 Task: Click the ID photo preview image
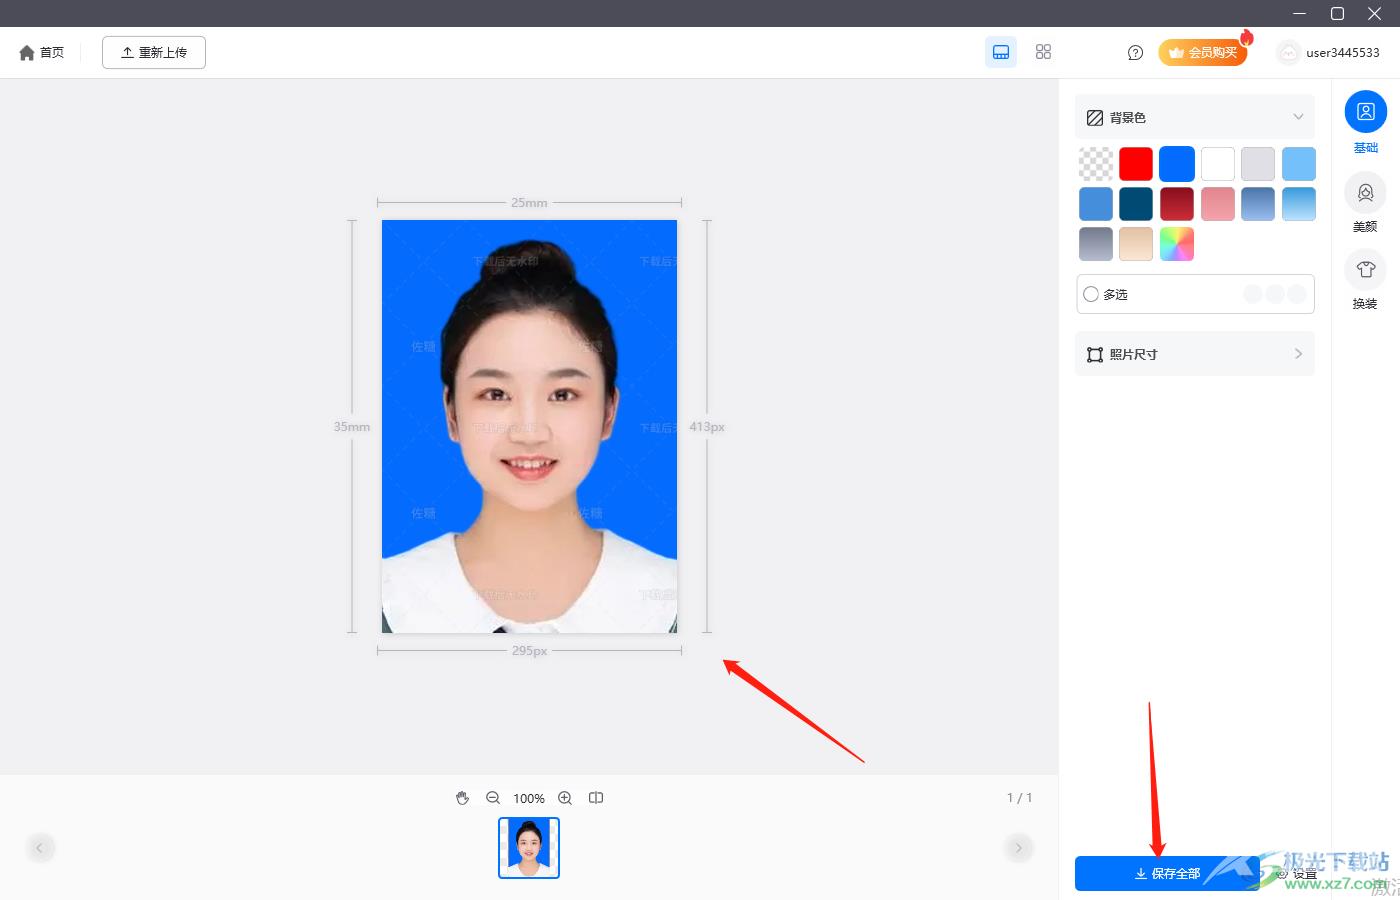(x=529, y=427)
